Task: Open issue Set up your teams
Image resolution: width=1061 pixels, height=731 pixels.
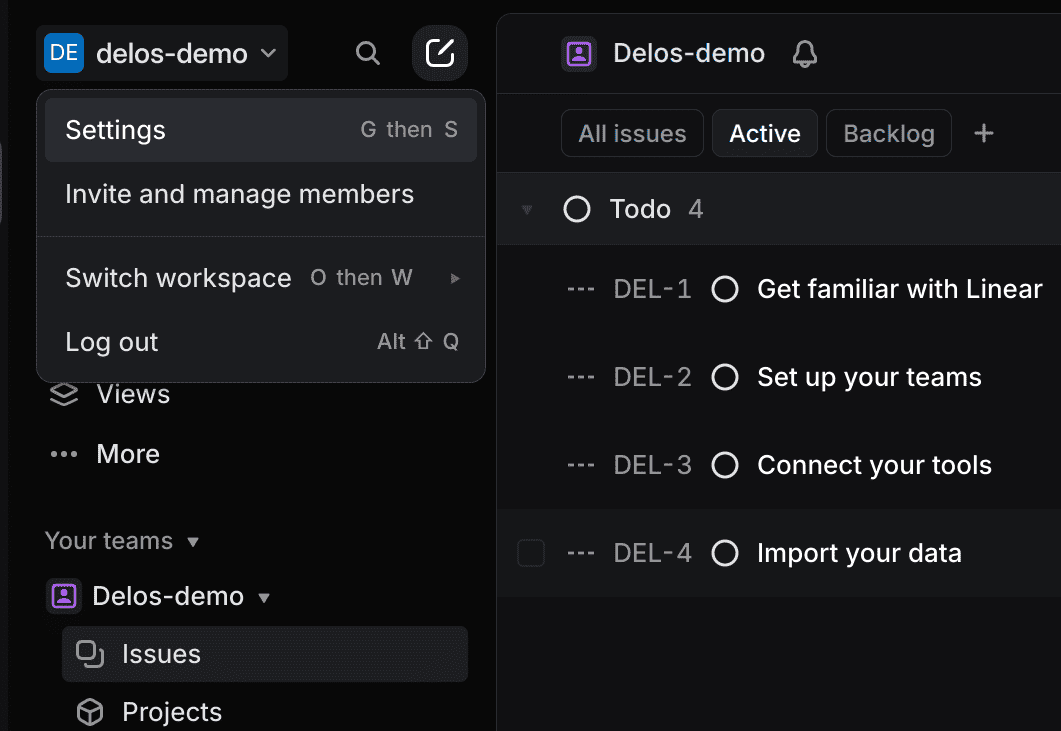Action: [x=869, y=377]
